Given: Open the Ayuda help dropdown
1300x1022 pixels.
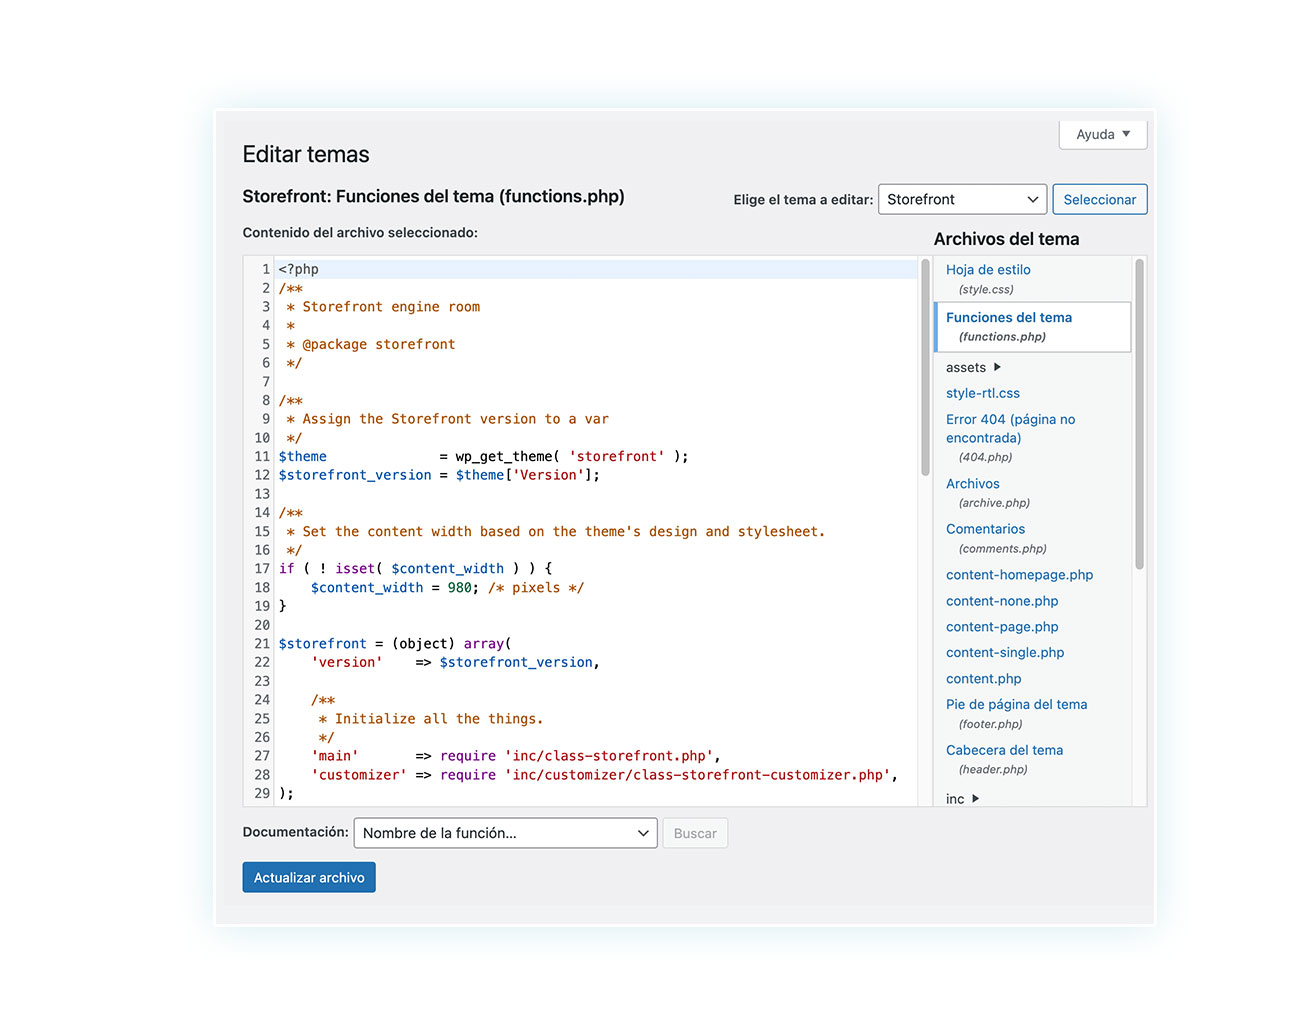Looking at the screenshot, I should [1103, 134].
